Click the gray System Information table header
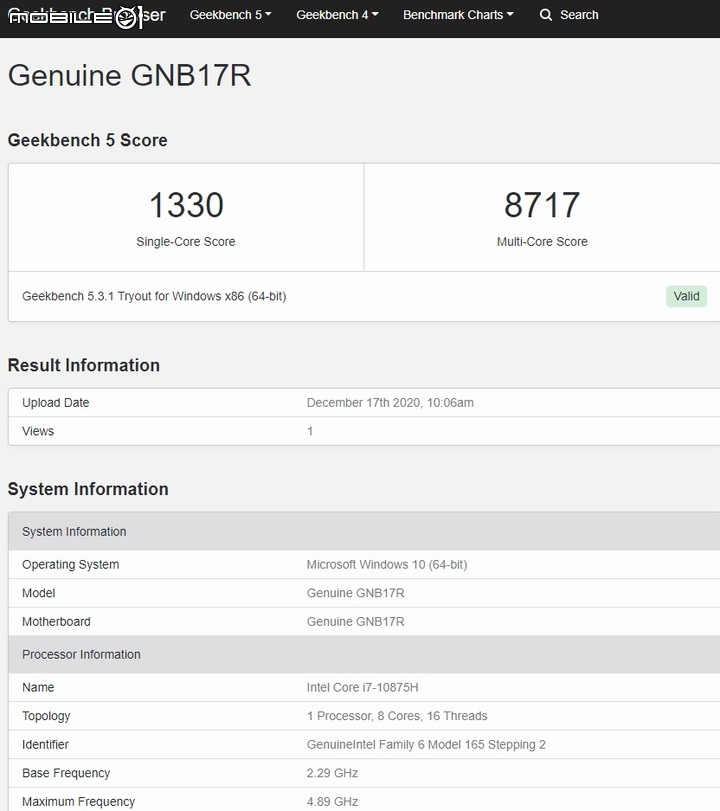This screenshot has height=811, width=720. [x=364, y=532]
